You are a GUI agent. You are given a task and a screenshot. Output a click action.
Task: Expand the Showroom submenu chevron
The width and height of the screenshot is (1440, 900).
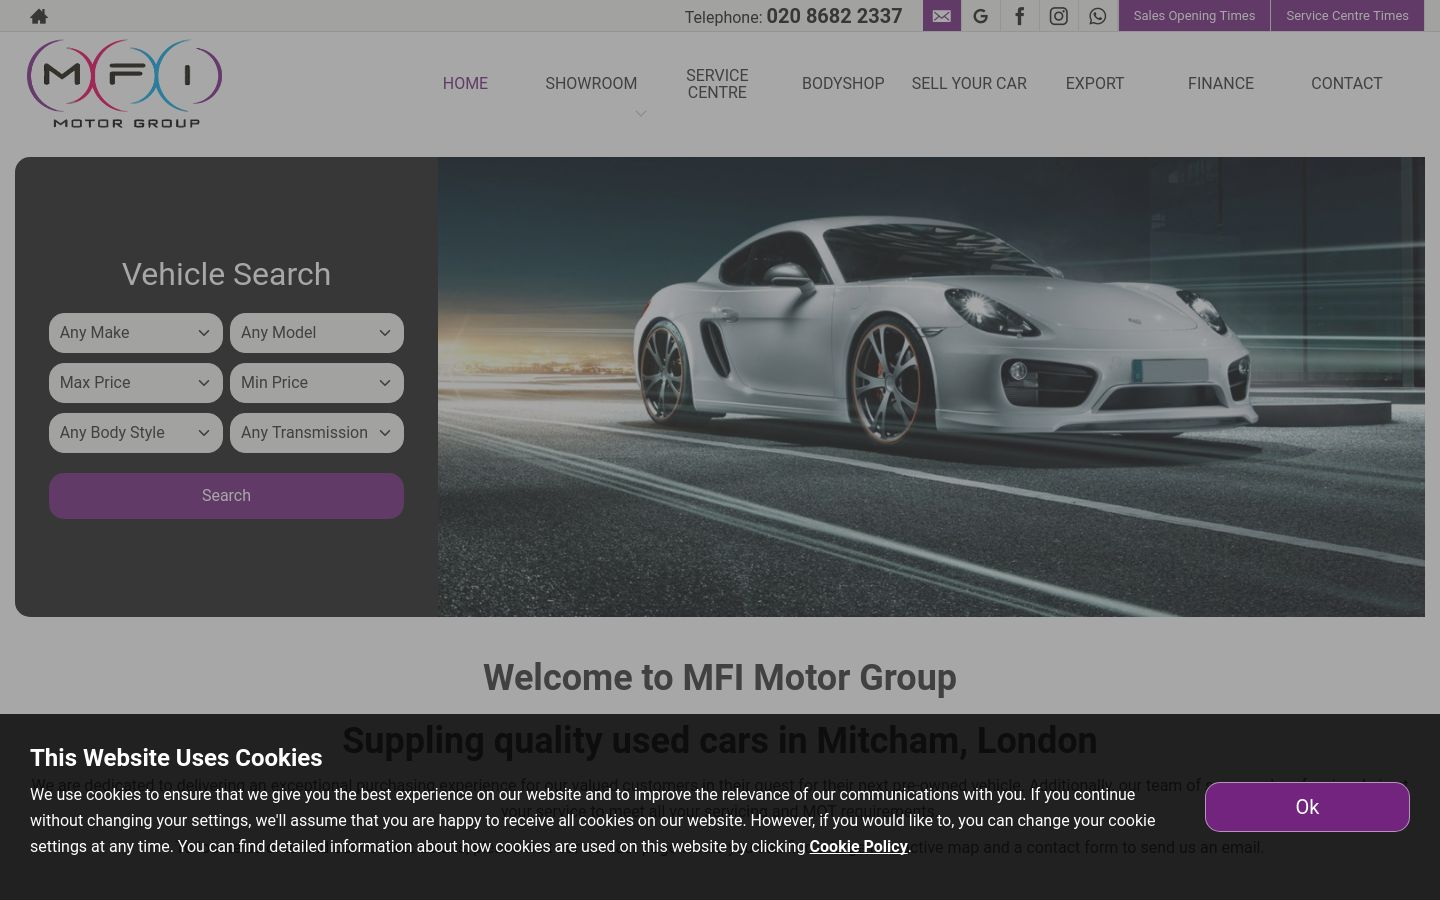coord(641,113)
